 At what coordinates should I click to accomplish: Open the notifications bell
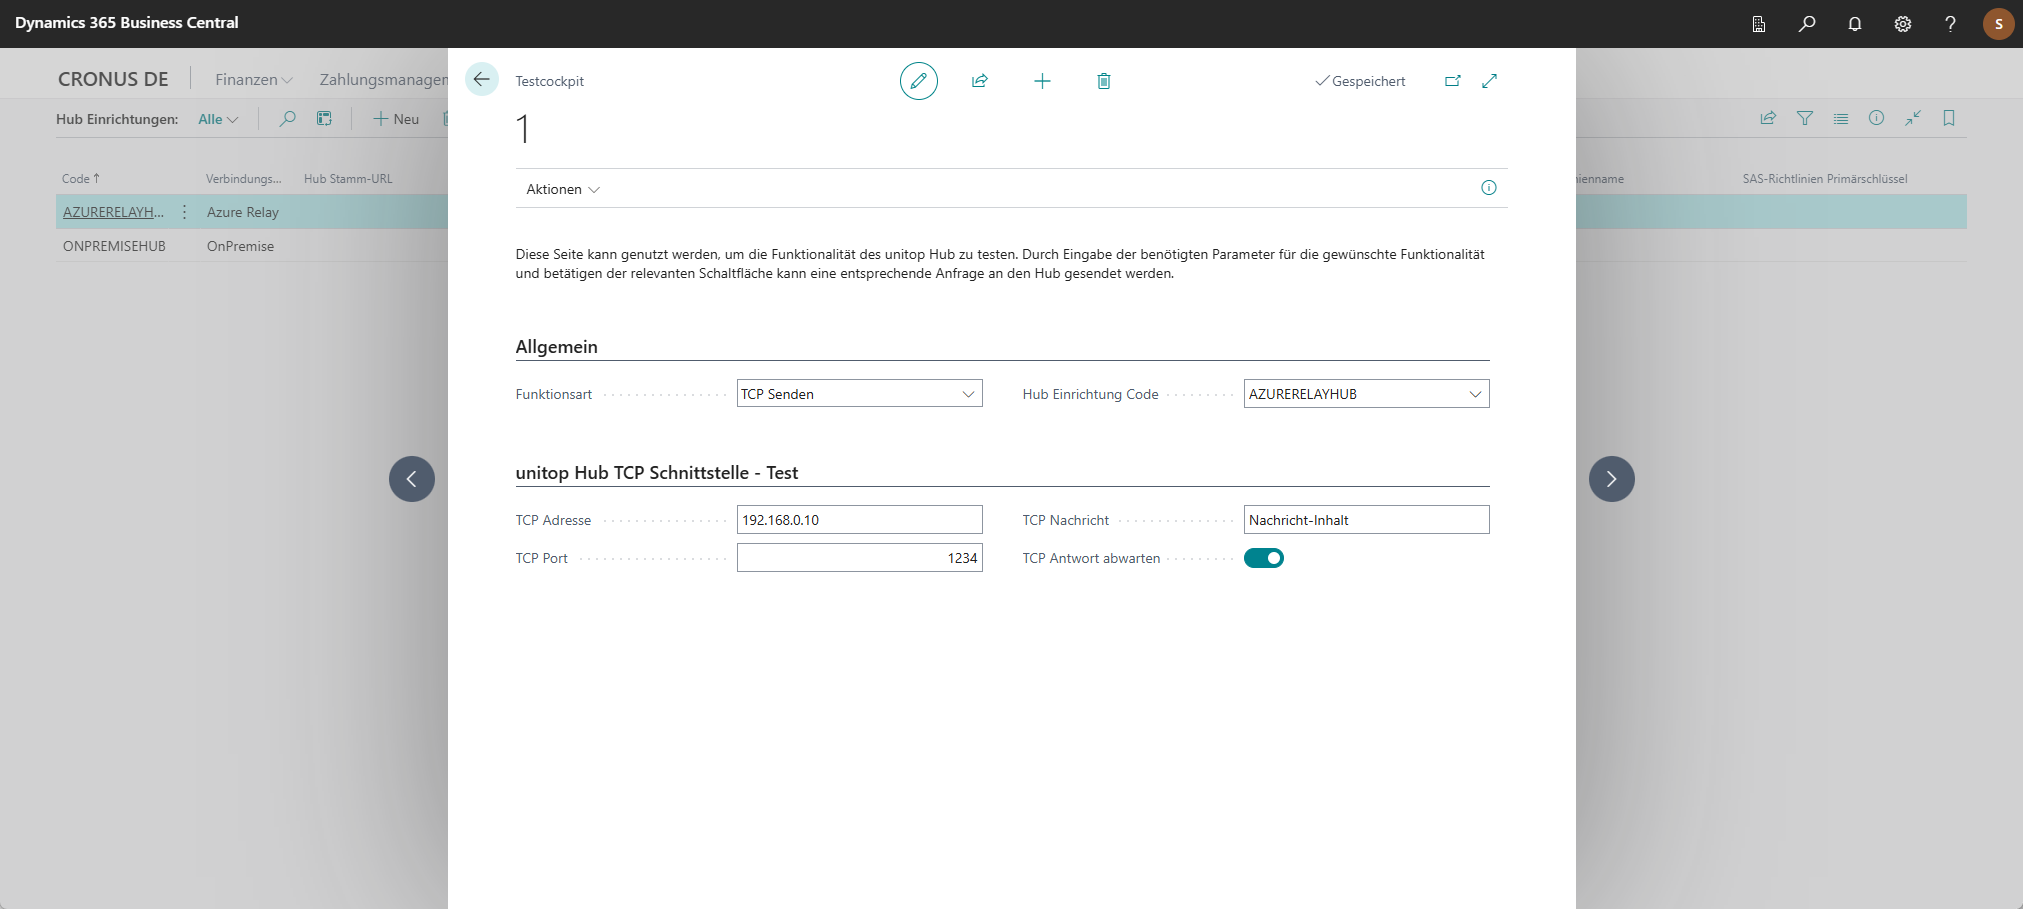tap(1855, 24)
